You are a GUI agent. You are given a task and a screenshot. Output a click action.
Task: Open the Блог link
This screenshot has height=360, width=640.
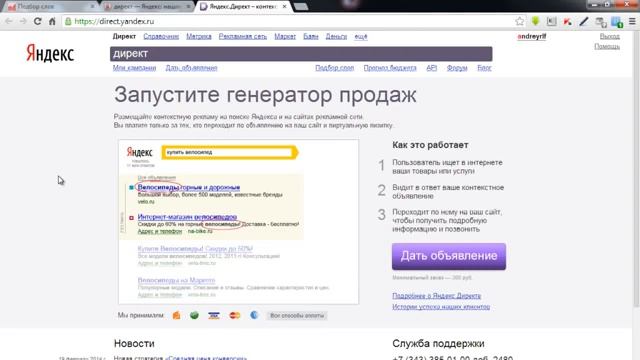pyautogui.click(x=484, y=68)
